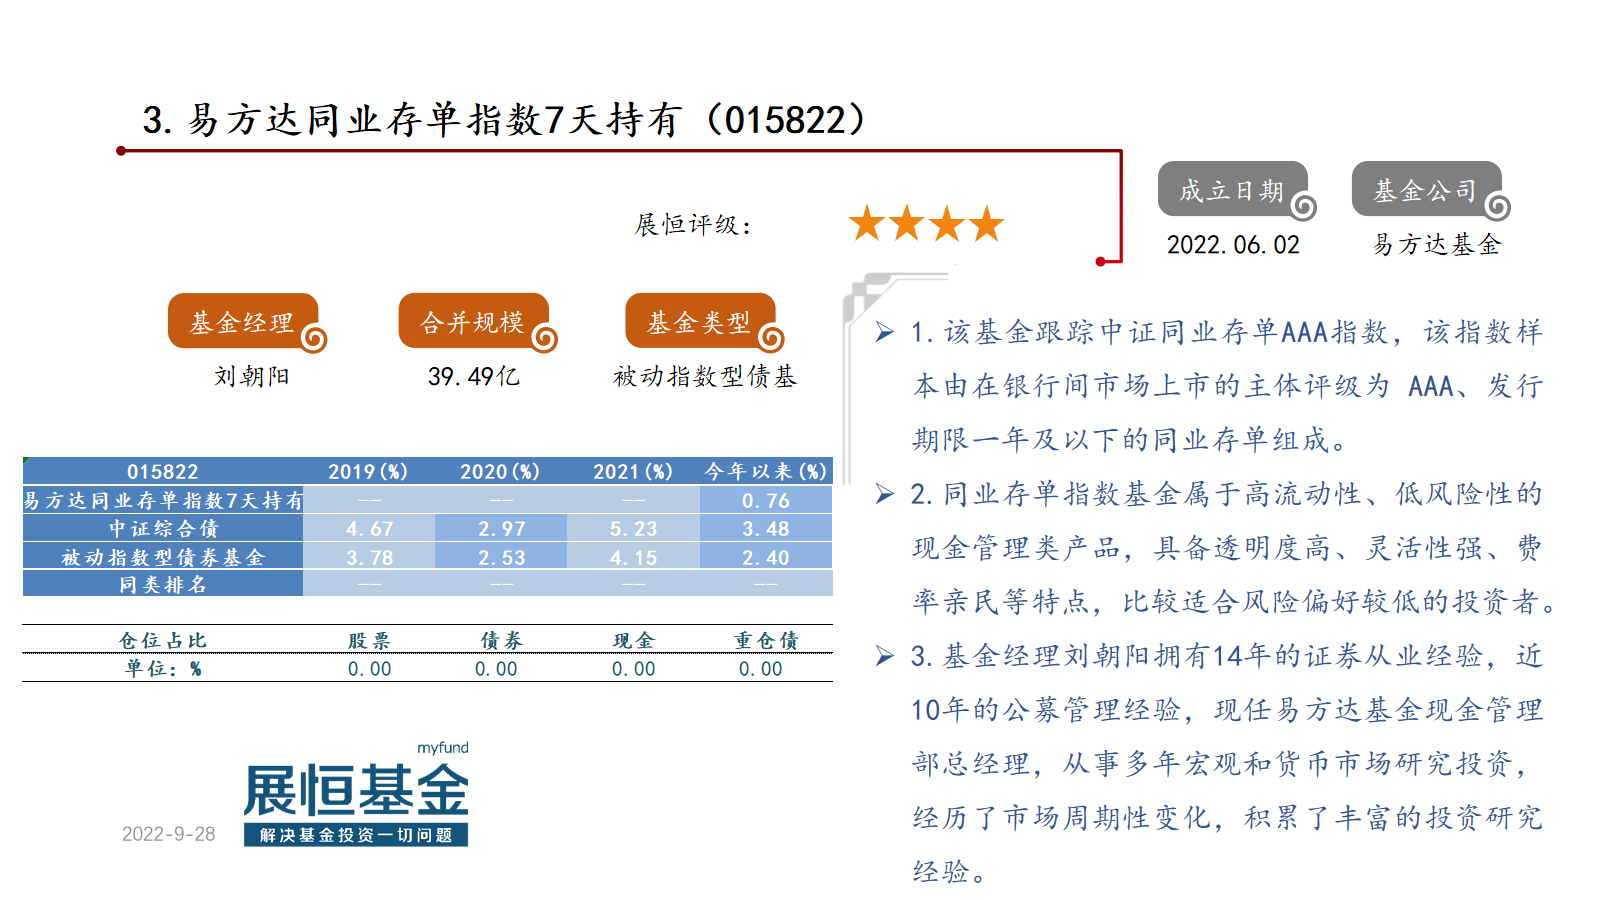Screen dimensions: 1600x900
Task: Click the date 2022-9-28
Action: (168, 834)
